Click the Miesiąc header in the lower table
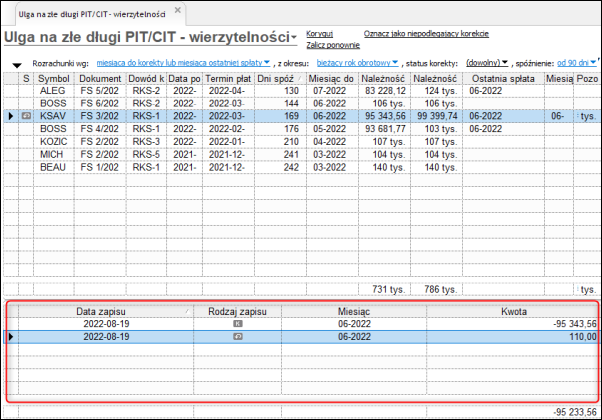The width and height of the screenshot is (602, 420). pos(354,311)
